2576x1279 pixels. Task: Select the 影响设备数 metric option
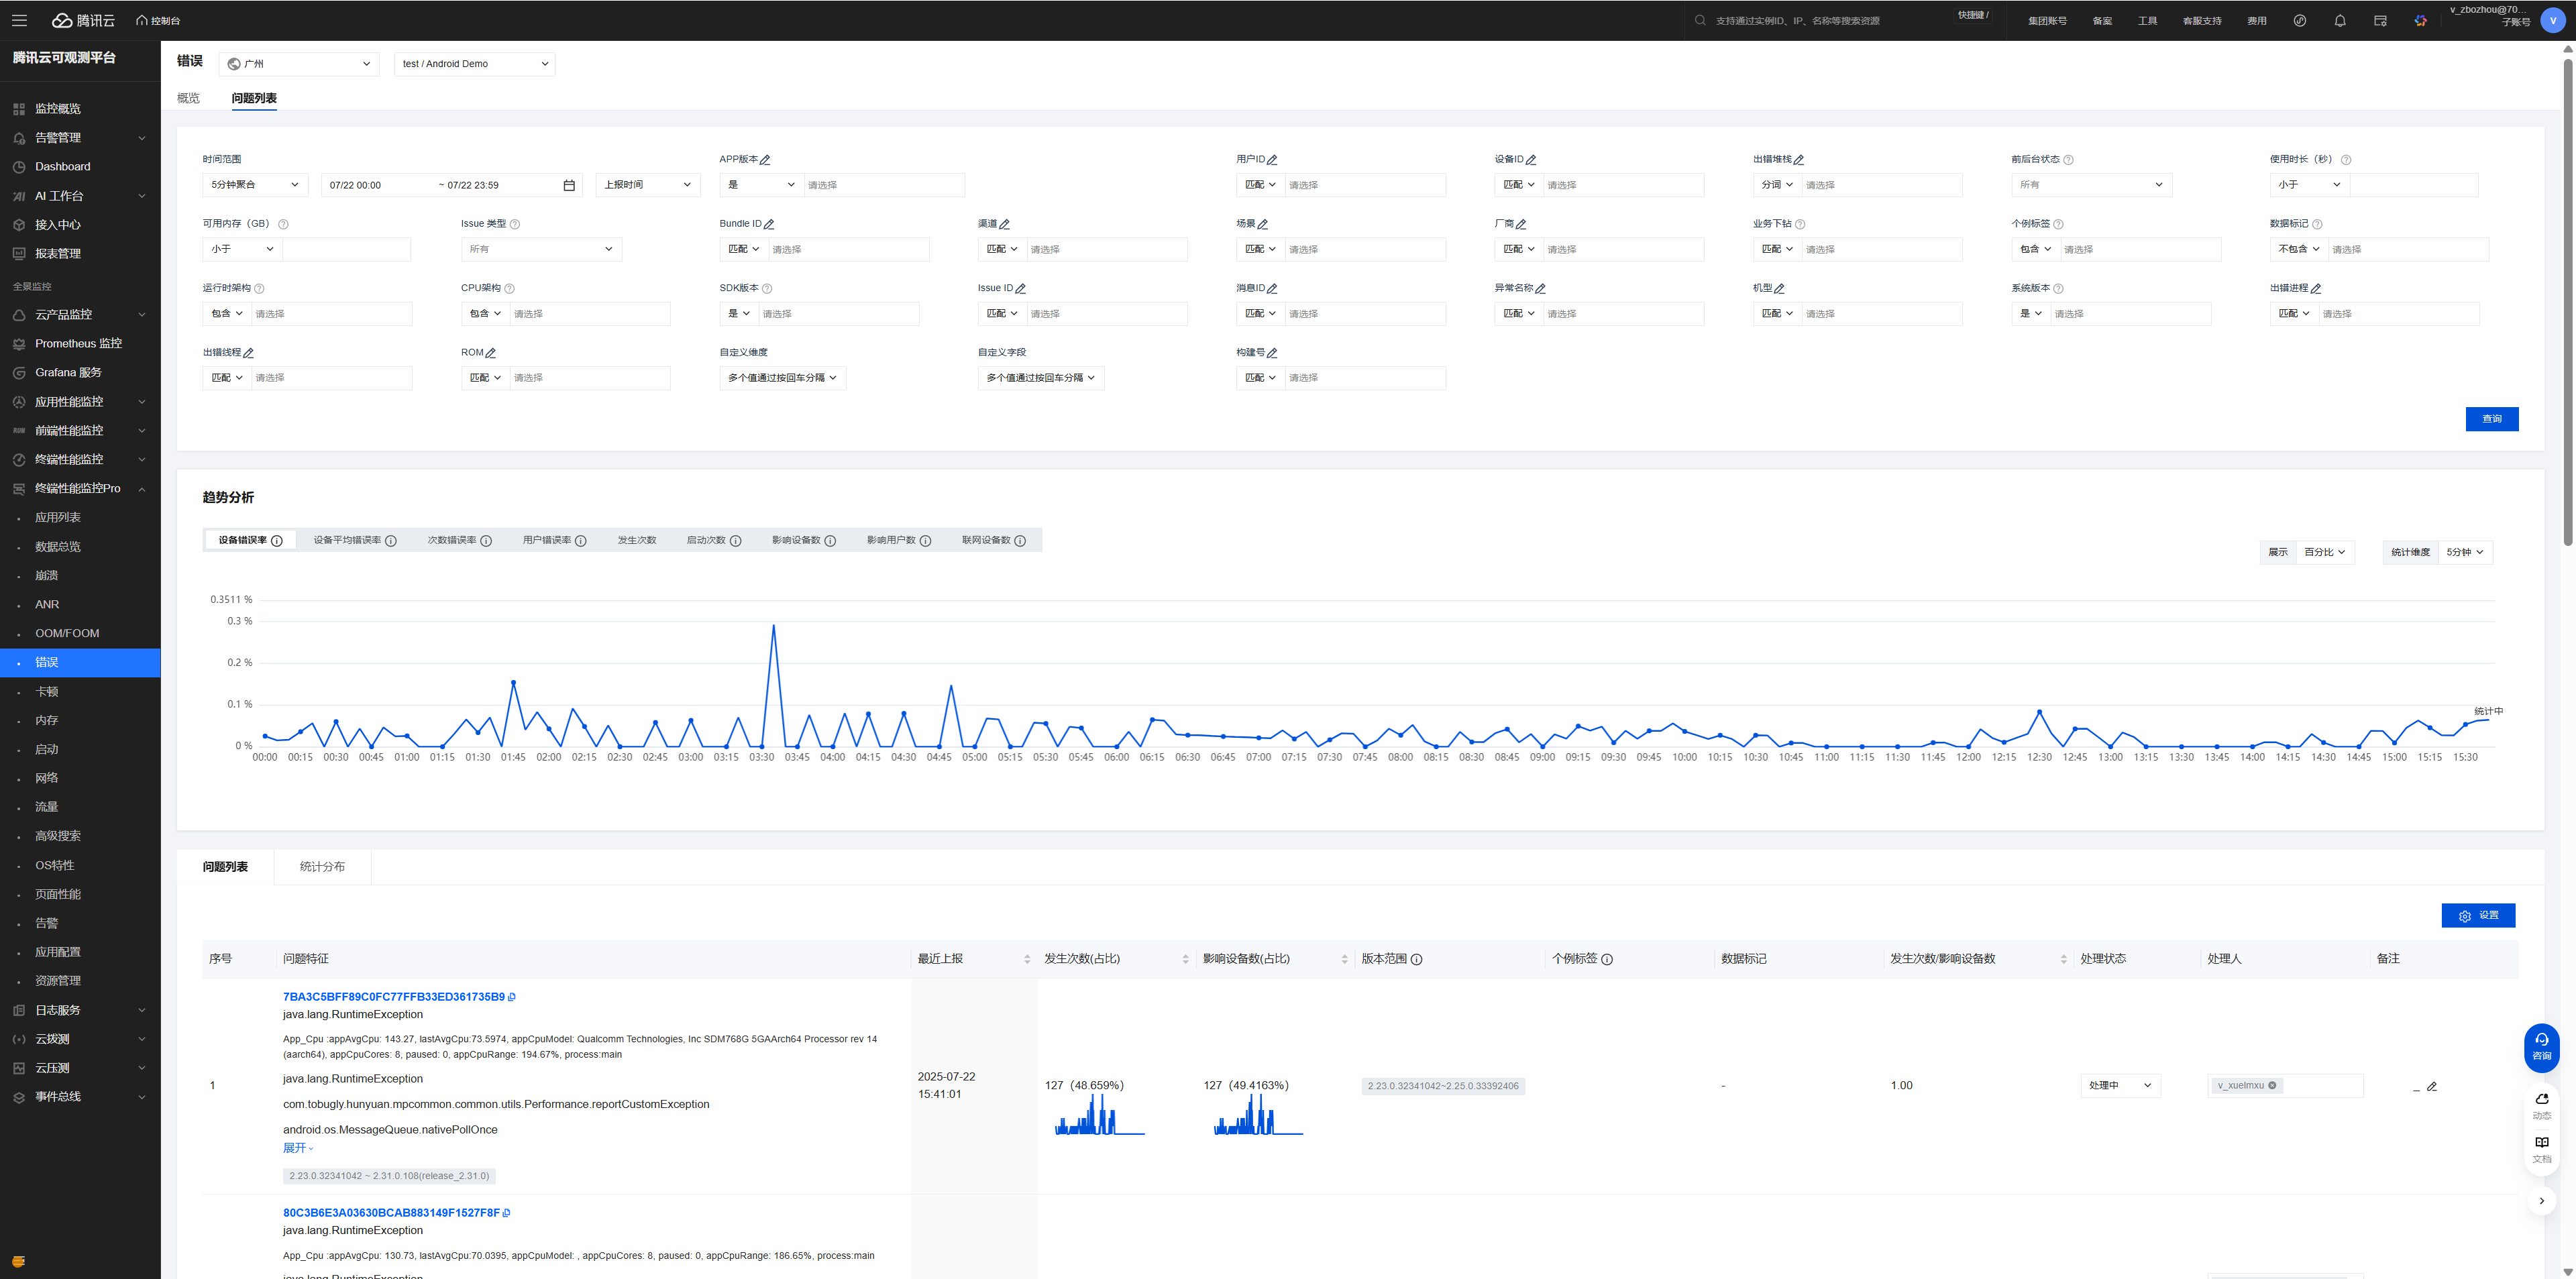(x=796, y=540)
